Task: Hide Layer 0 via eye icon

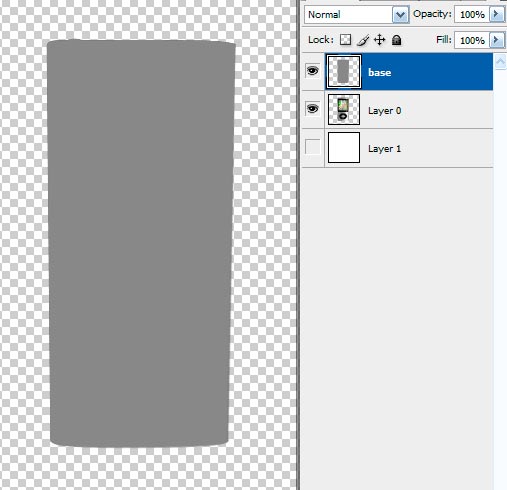Action: [312, 109]
